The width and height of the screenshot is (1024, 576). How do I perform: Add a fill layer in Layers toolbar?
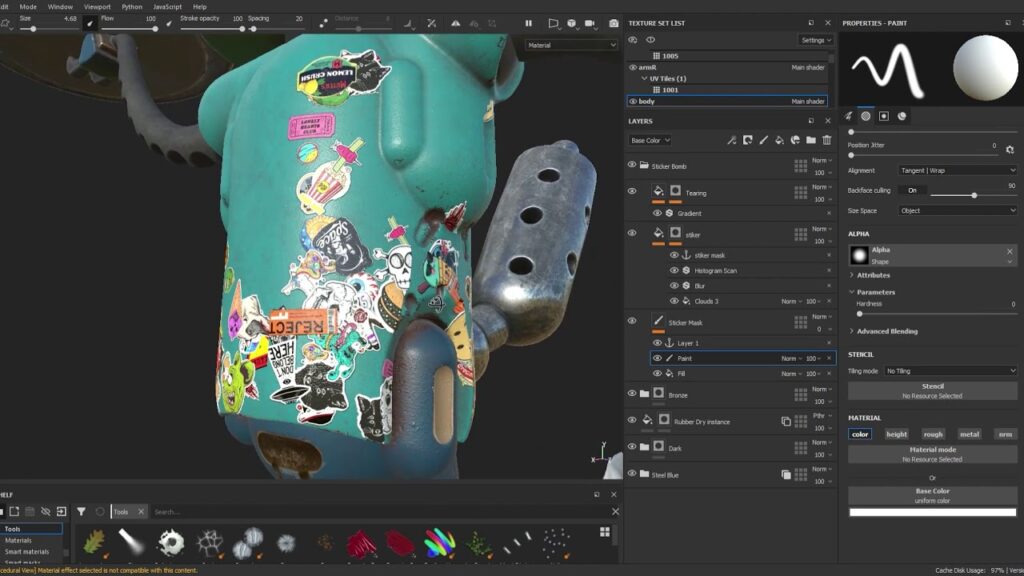click(x=779, y=140)
